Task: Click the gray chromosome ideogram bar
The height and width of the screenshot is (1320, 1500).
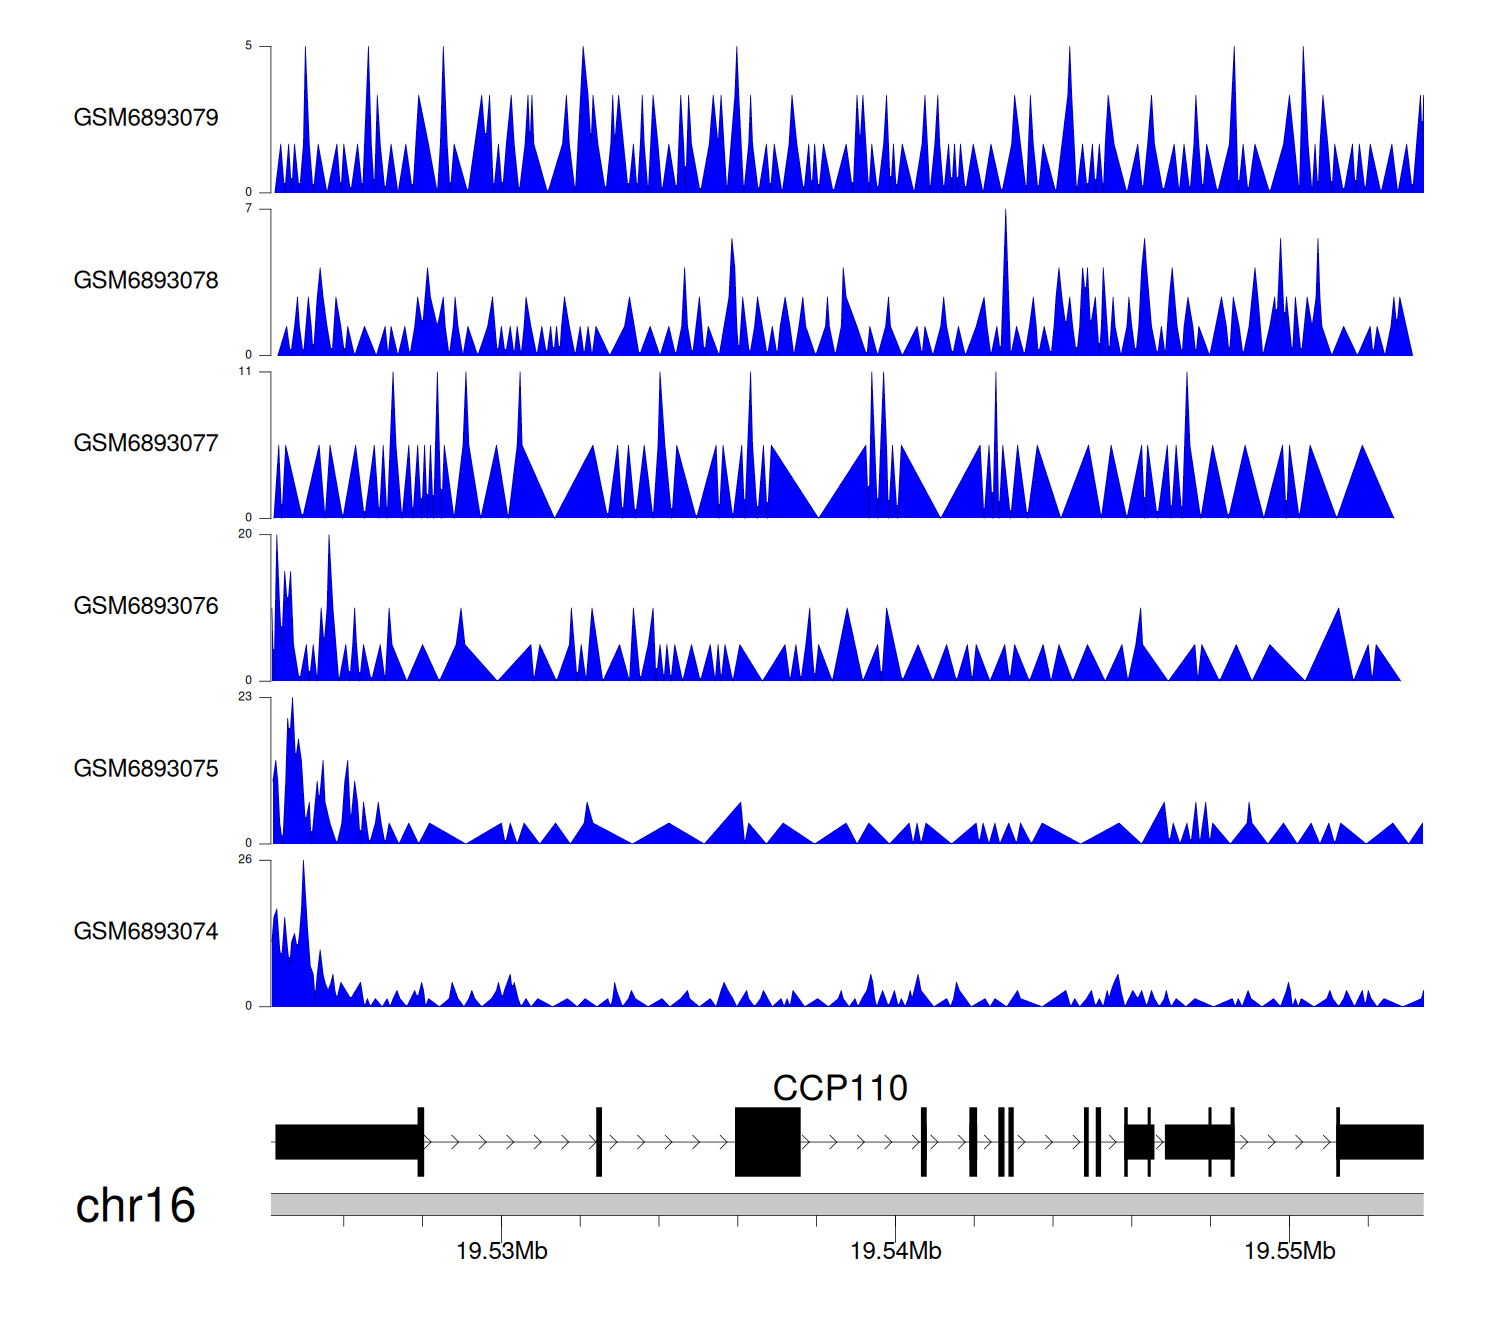Action: point(846,1204)
